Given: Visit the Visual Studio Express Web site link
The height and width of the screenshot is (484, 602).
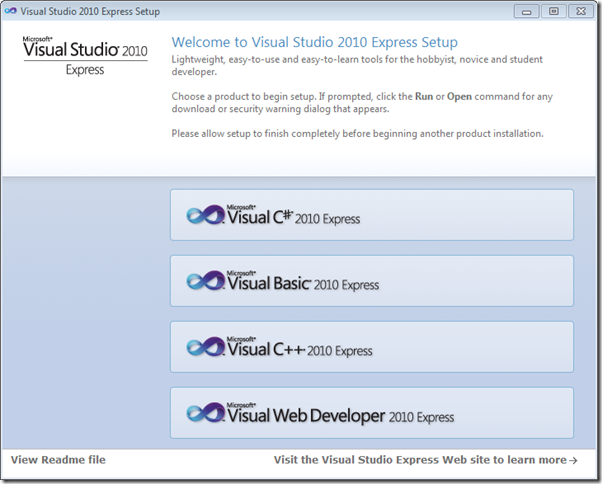Looking at the screenshot, I should 425,460.
